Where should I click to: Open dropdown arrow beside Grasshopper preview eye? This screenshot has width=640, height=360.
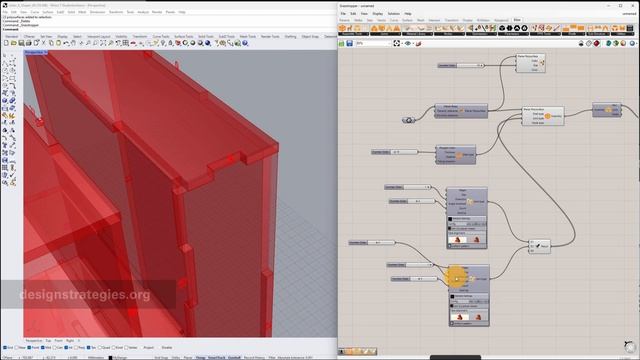(x=413, y=43)
